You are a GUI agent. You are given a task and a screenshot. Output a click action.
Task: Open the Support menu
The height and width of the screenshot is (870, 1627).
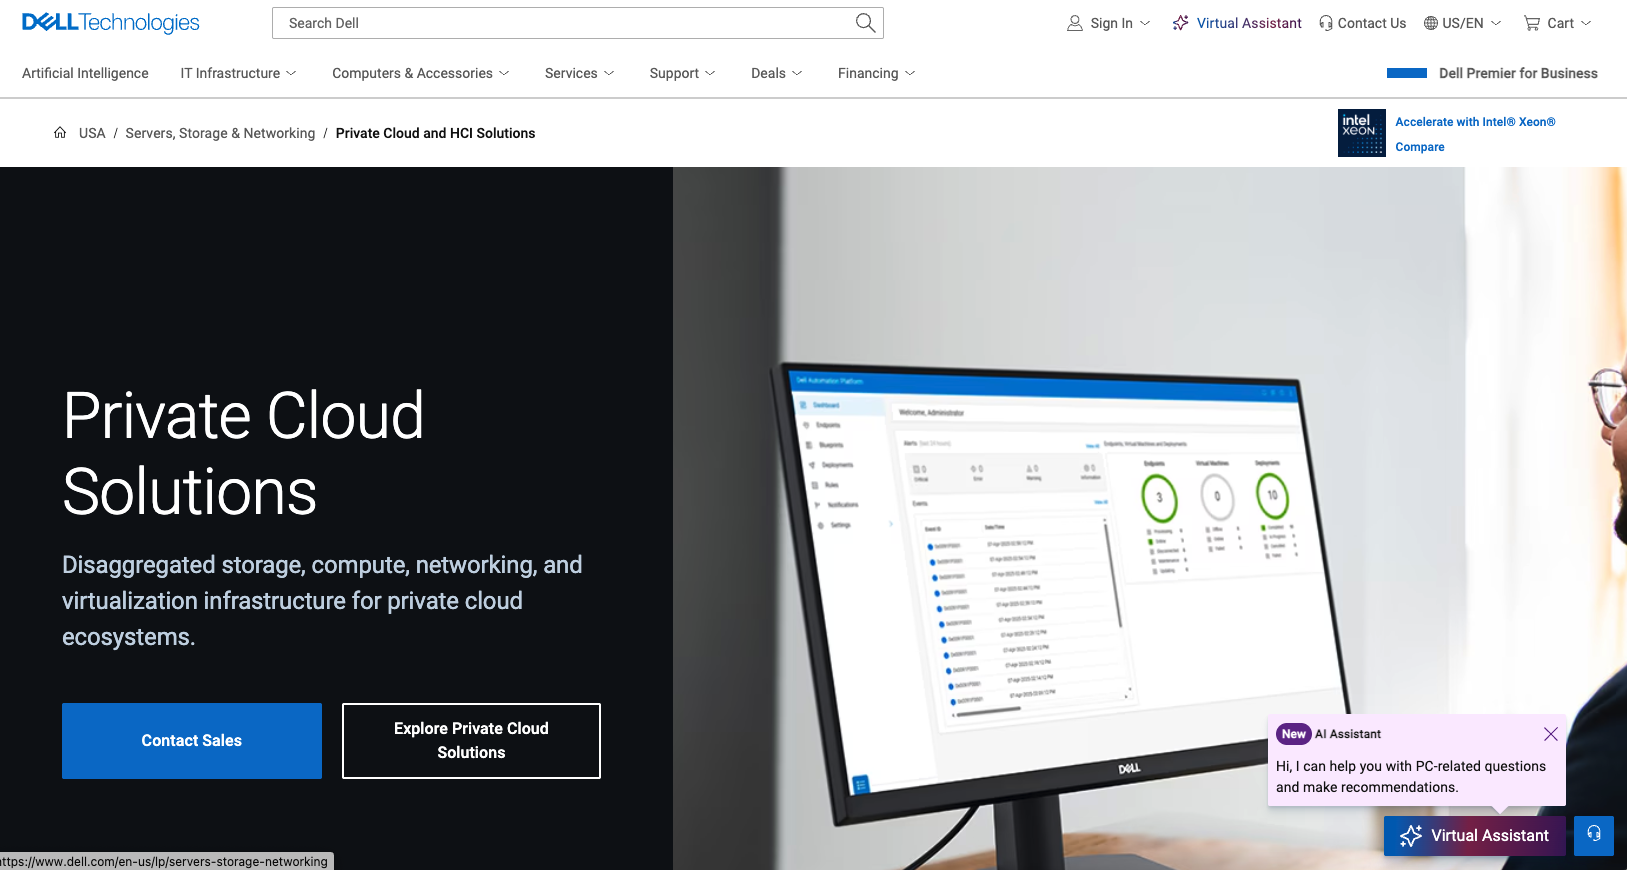(683, 73)
